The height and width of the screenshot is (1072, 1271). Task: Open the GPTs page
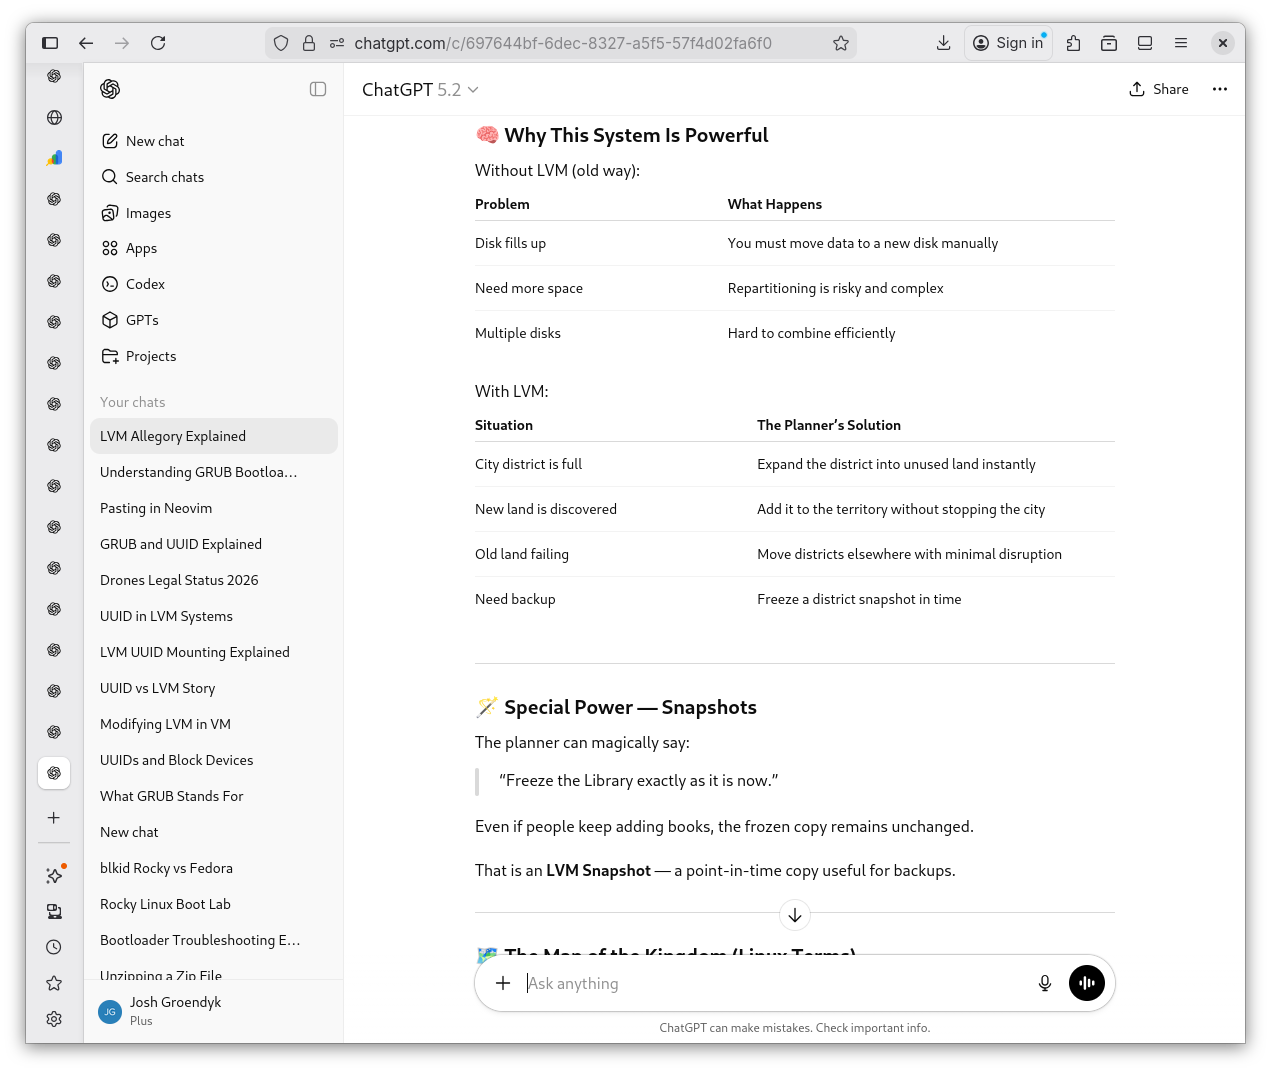(x=142, y=320)
